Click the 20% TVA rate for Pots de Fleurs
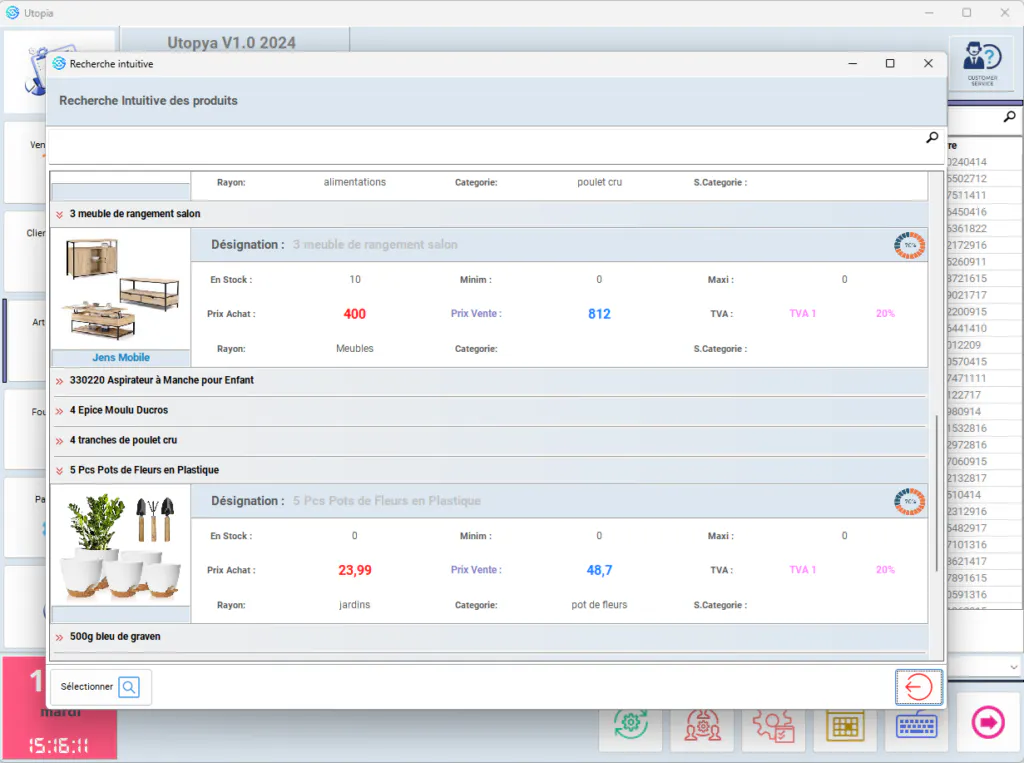The image size is (1024, 763). (885, 570)
